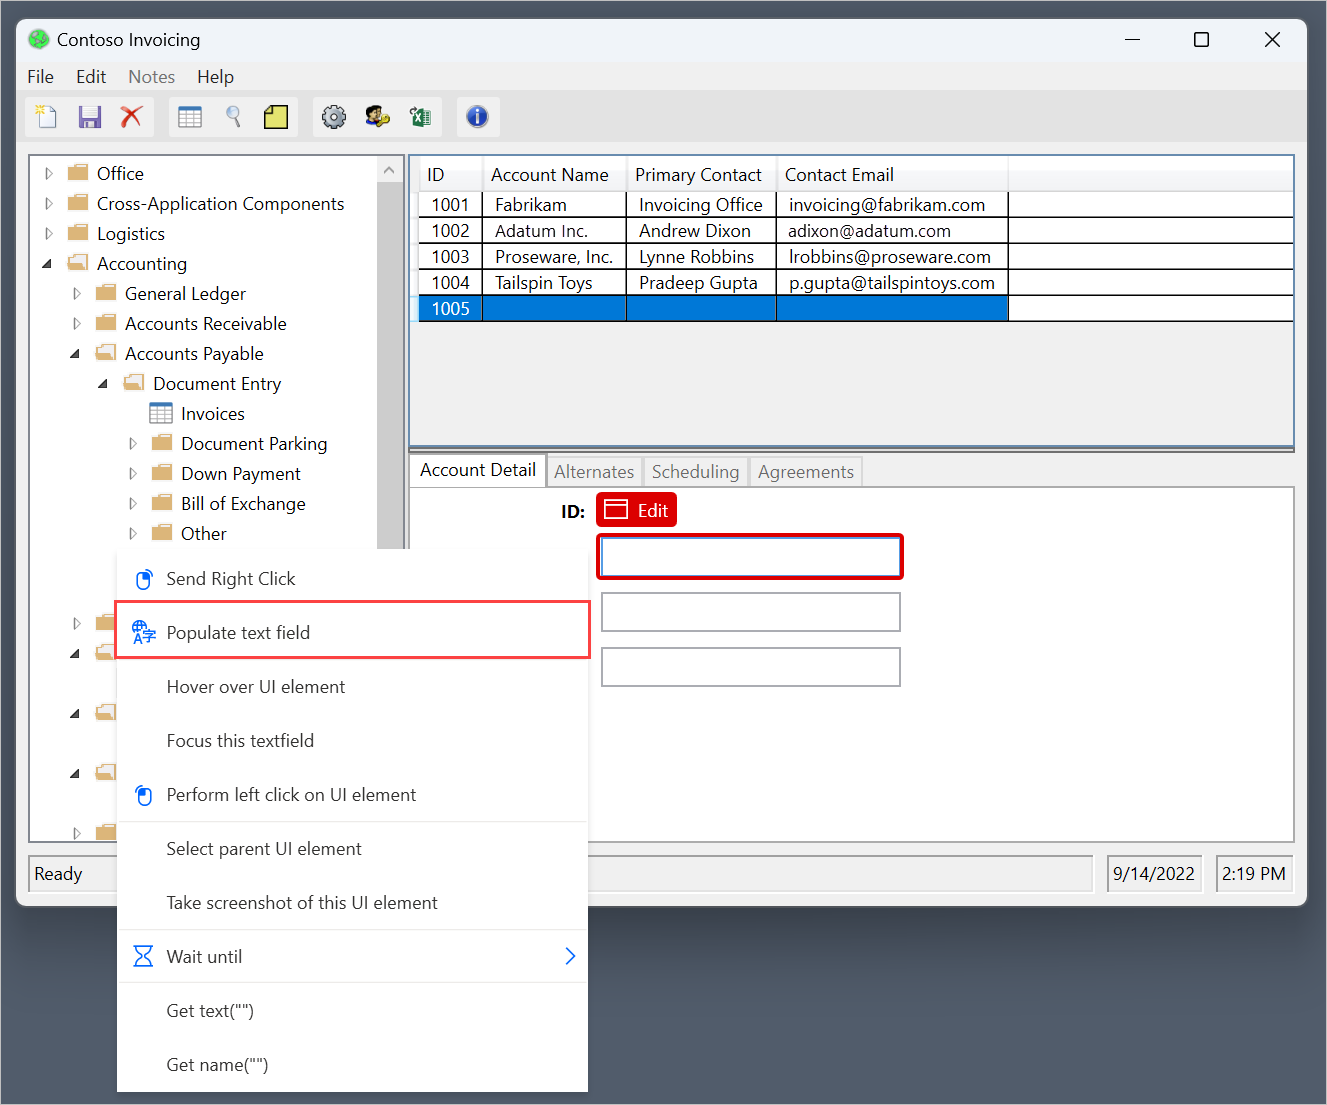Create a new document using the toolbar icon

45,116
